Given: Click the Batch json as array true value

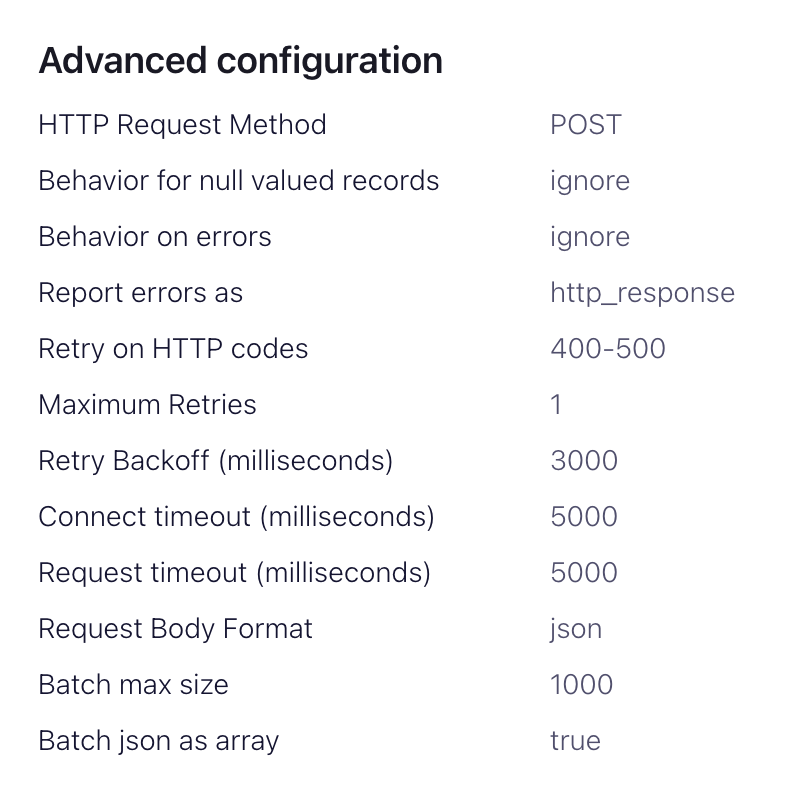Looking at the screenshot, I should coord(575,741).
